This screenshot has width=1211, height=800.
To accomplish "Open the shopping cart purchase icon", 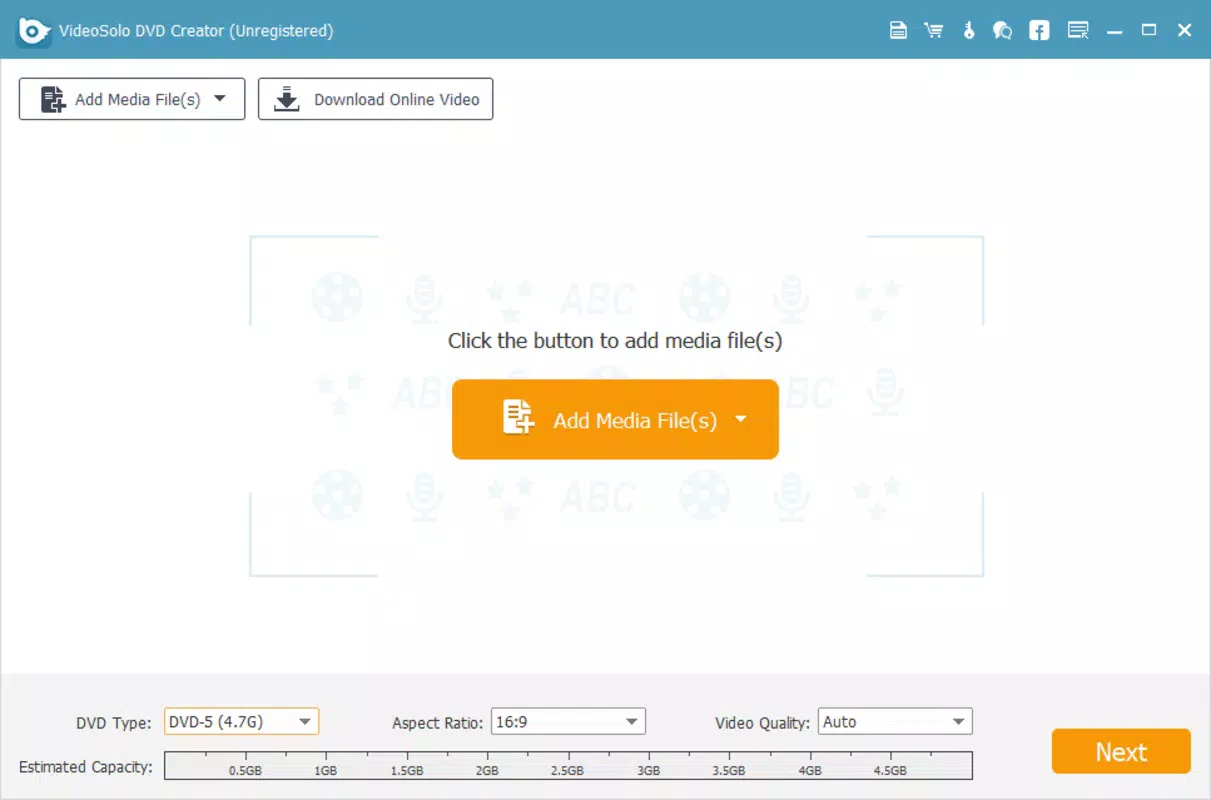I will pos(934,31).
